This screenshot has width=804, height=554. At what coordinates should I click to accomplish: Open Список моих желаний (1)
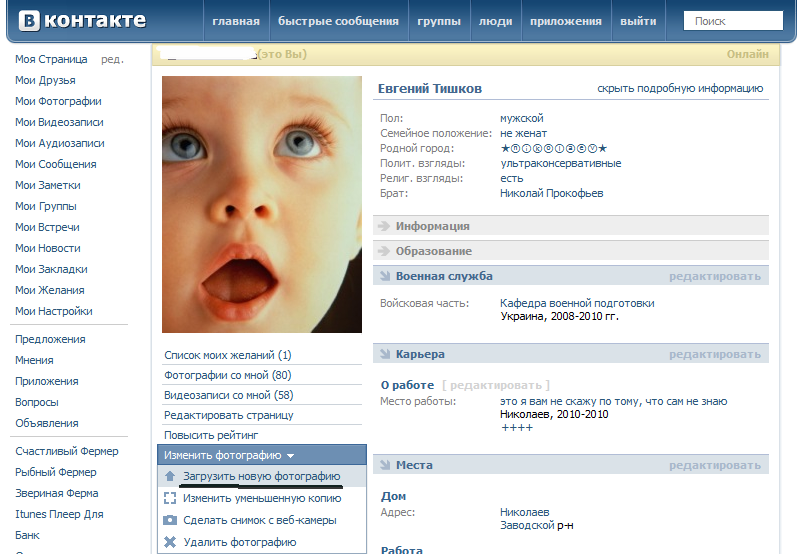228,355
